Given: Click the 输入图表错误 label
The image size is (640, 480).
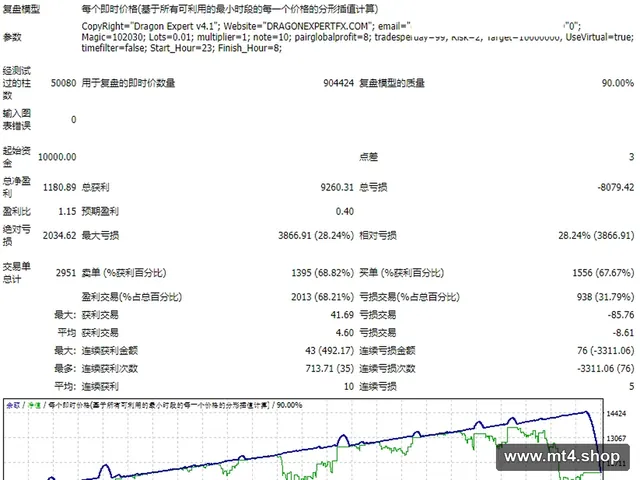Looking at the screenshot, I should [x=17, y=120].
